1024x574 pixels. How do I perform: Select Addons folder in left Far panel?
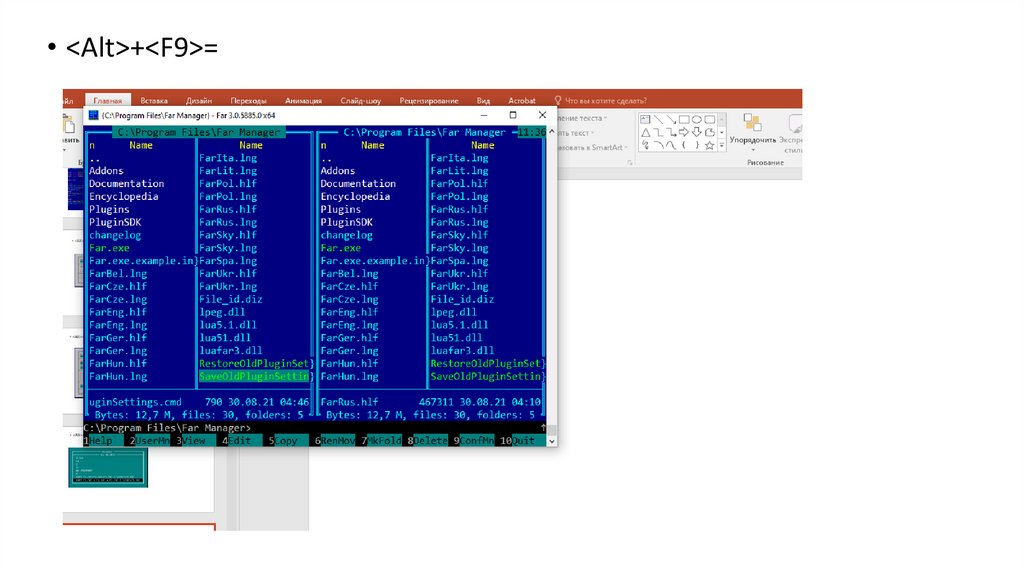point(106,170)
